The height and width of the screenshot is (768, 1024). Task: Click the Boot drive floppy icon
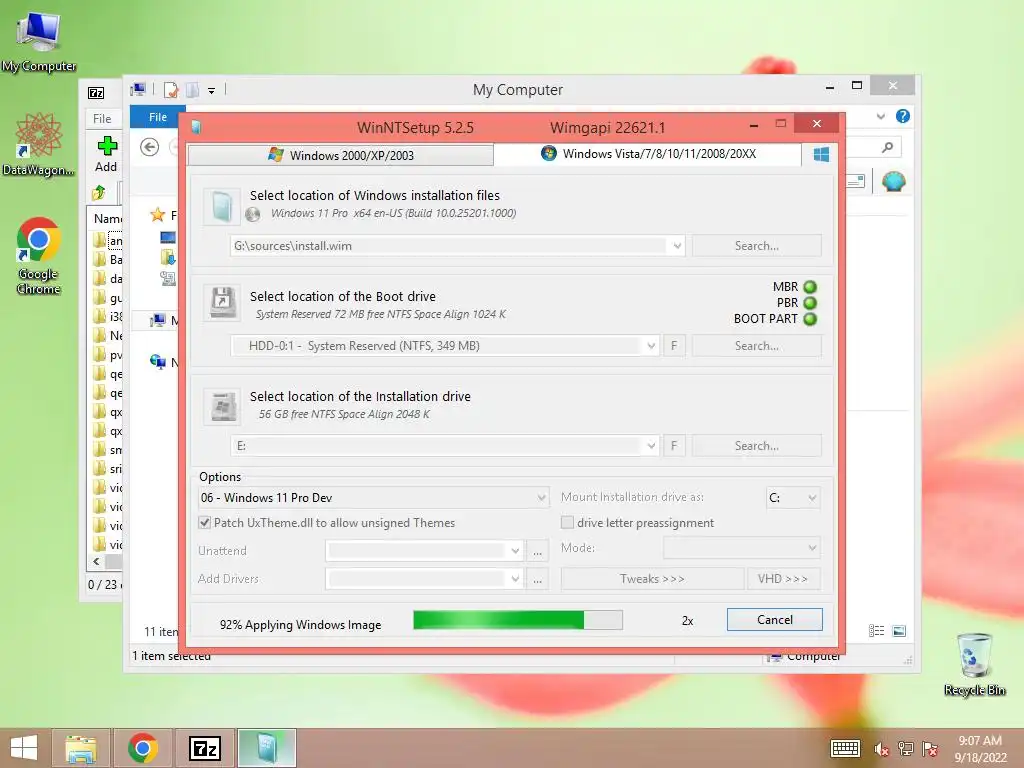click(221, 302)
